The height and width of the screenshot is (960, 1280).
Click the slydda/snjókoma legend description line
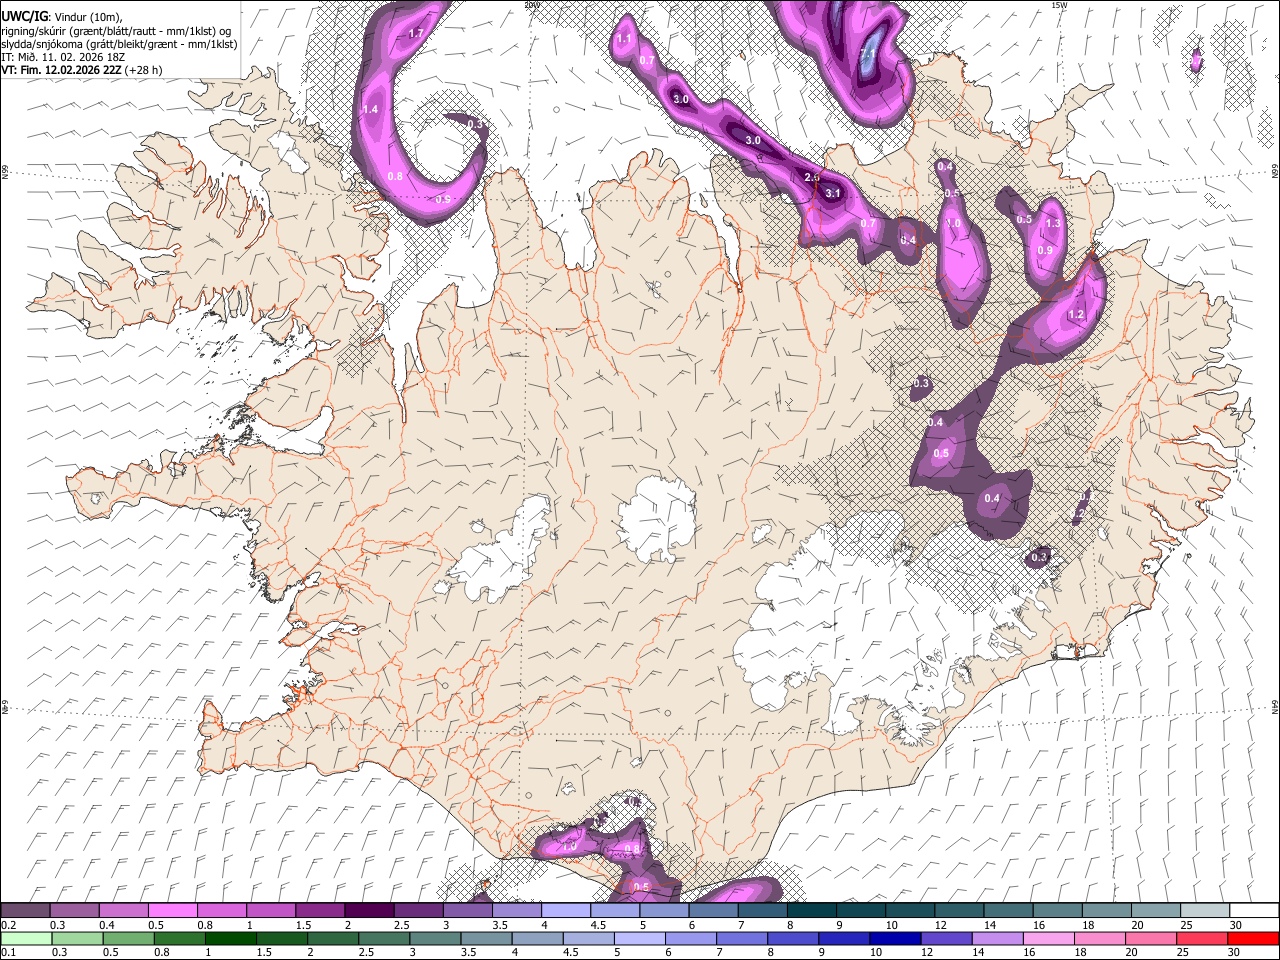[x=119, y=44]
